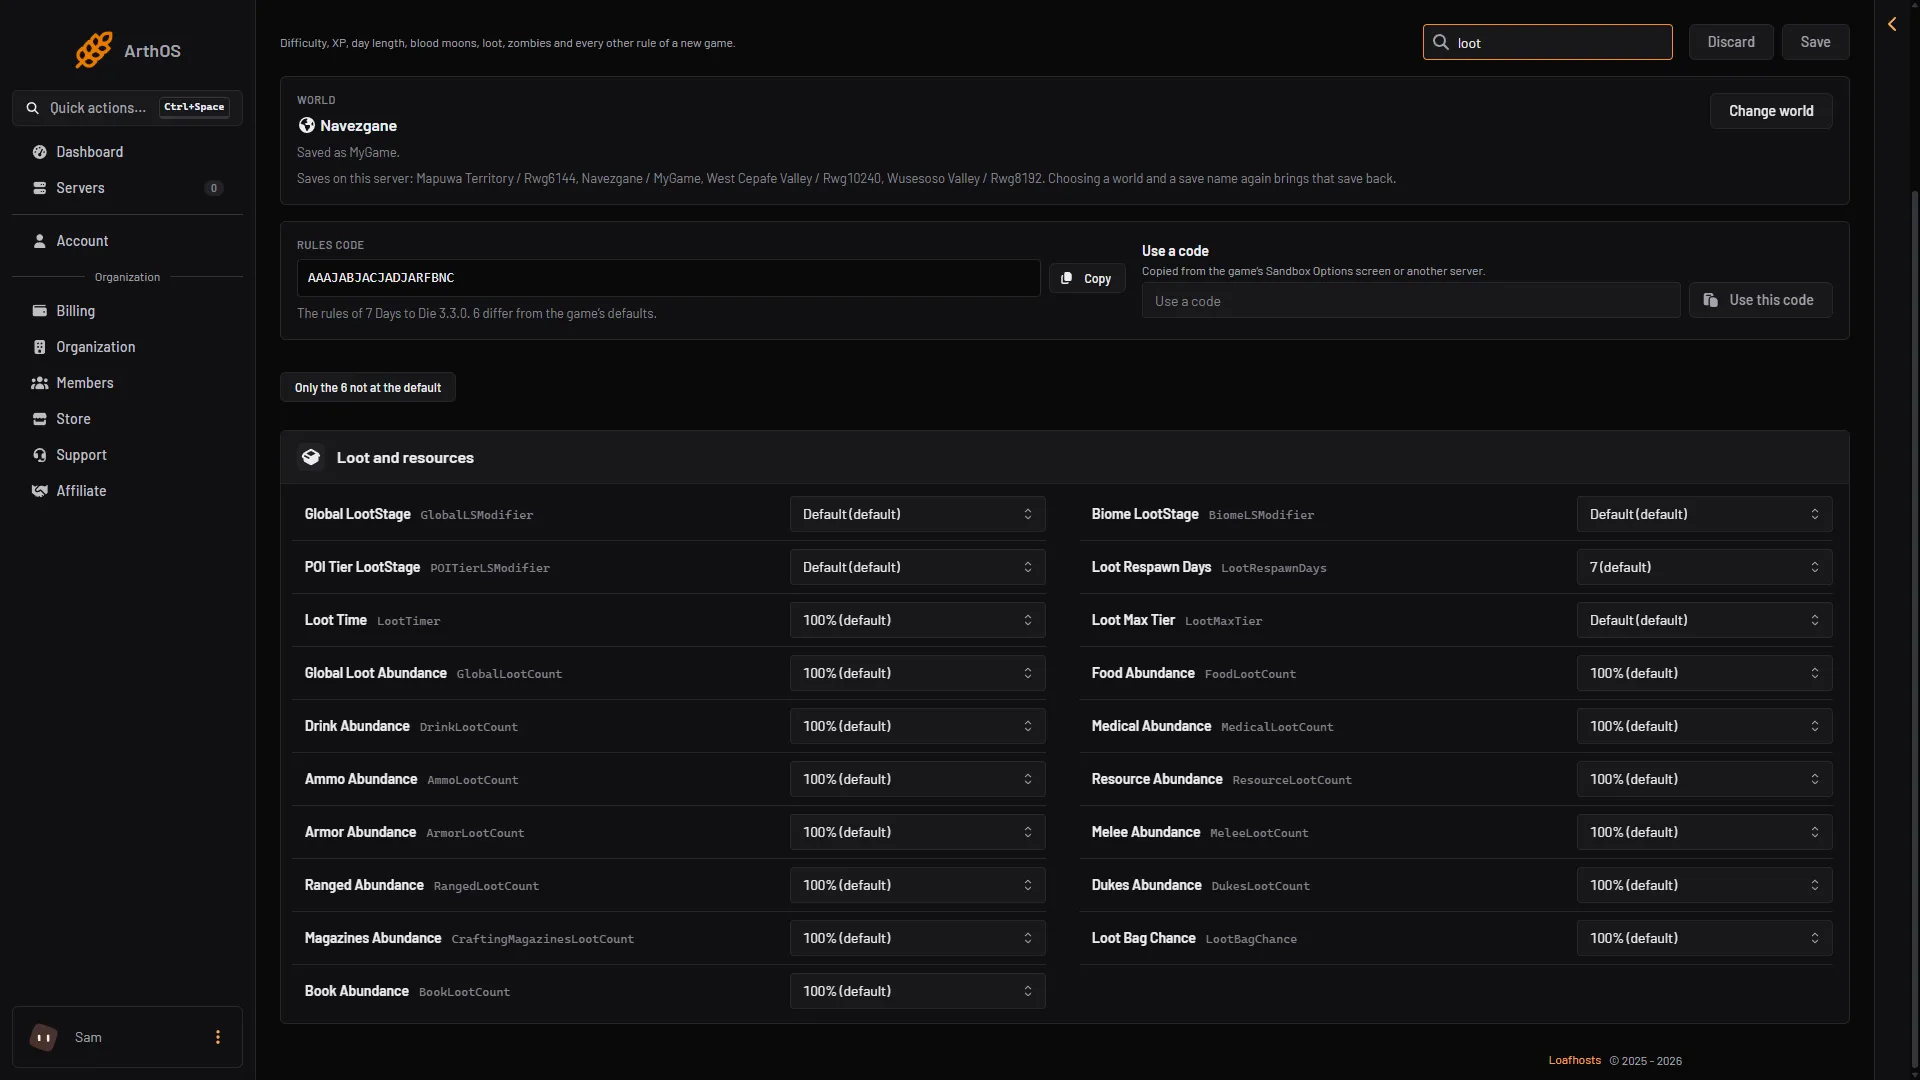Screen dimensions: 1920x1080
Task: Click the Affiliate handshake icon
Action: point(40,491)
